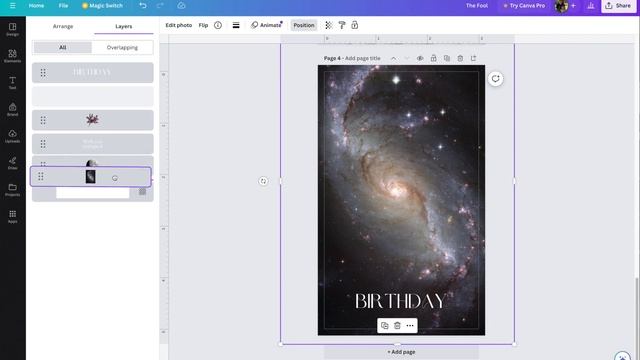This screenshot has width=640, height=360.
Task: Click the rotate handle left of canvas
Action: coord(263,181)
